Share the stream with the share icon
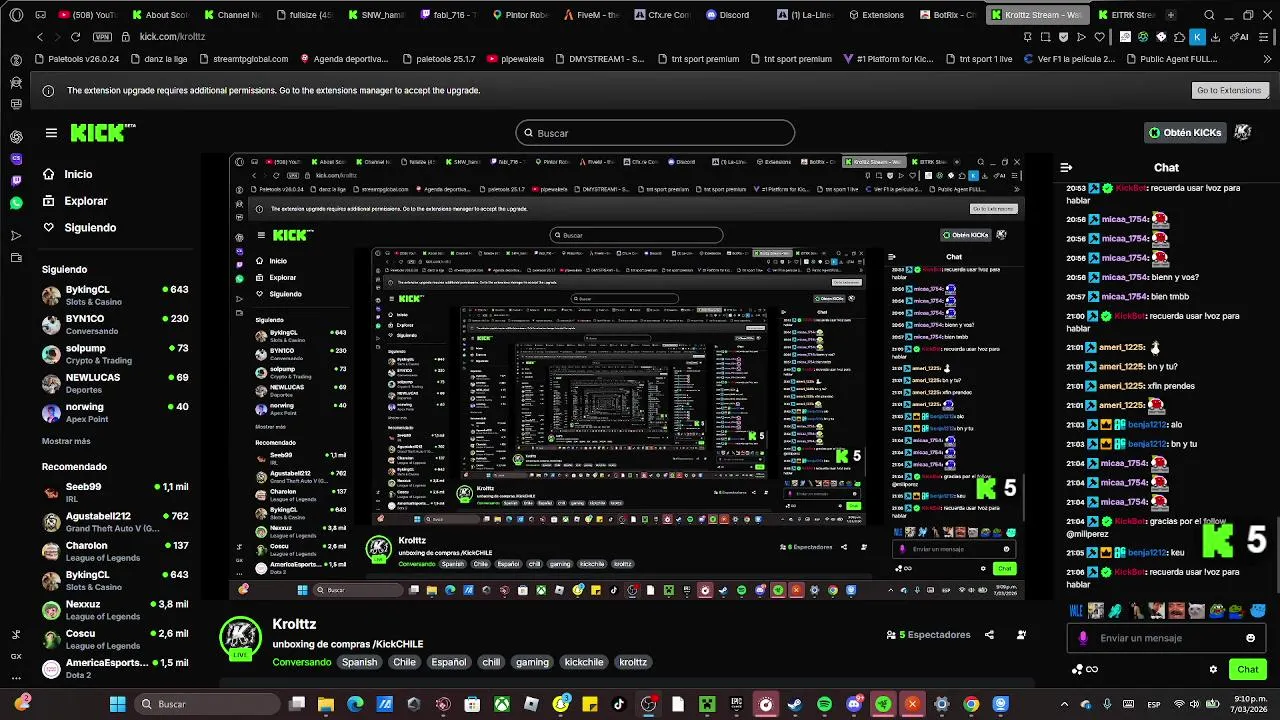This screenshot has width=1280, height=720. (989, 635)
